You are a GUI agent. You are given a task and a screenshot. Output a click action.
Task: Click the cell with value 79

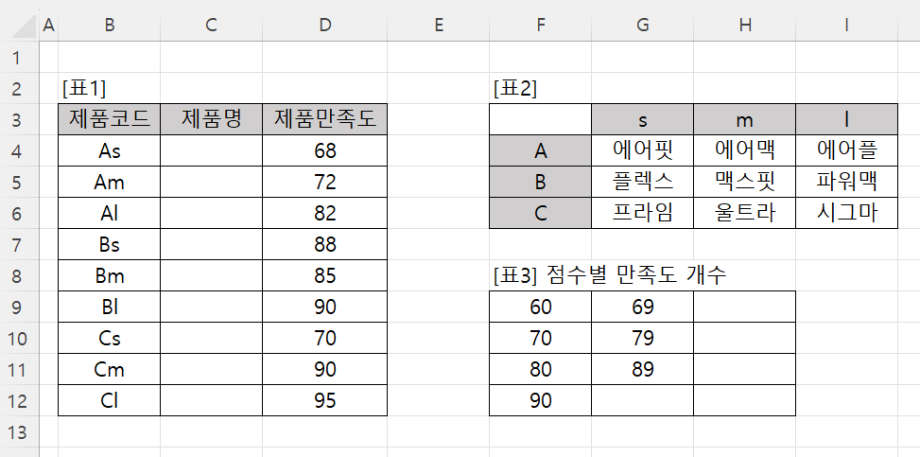(642, 338)
